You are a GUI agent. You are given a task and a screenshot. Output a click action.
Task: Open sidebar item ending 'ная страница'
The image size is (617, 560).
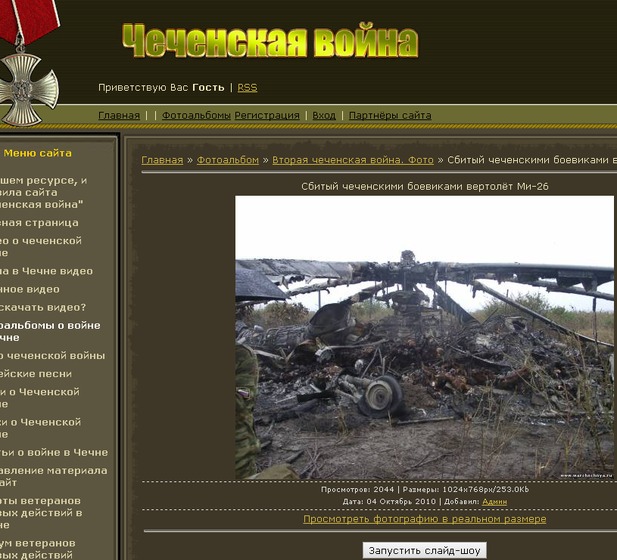tap(39, 223)
